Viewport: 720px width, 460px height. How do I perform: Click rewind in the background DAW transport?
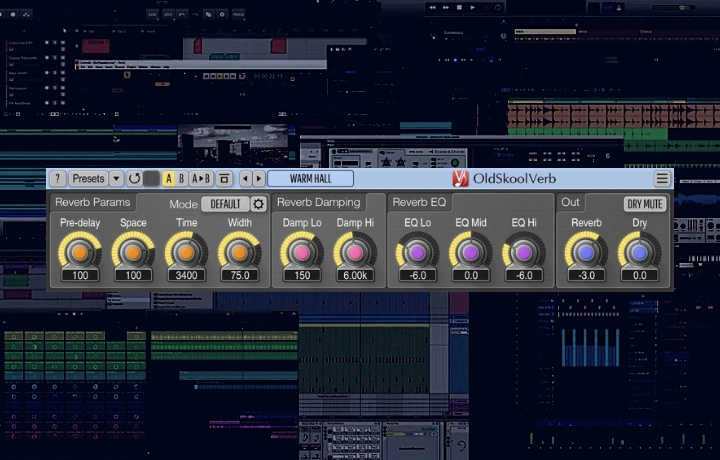pyautogui.click(x=433, y=7)
